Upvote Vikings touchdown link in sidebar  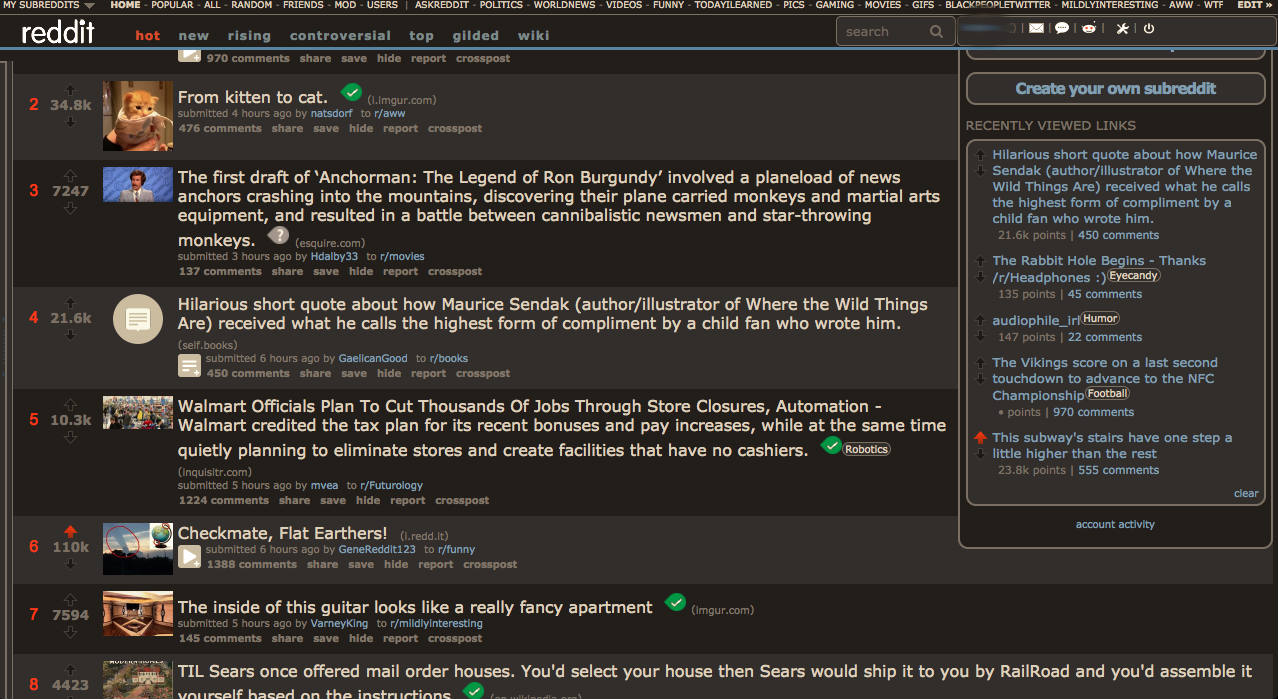(x=980, y=363)
